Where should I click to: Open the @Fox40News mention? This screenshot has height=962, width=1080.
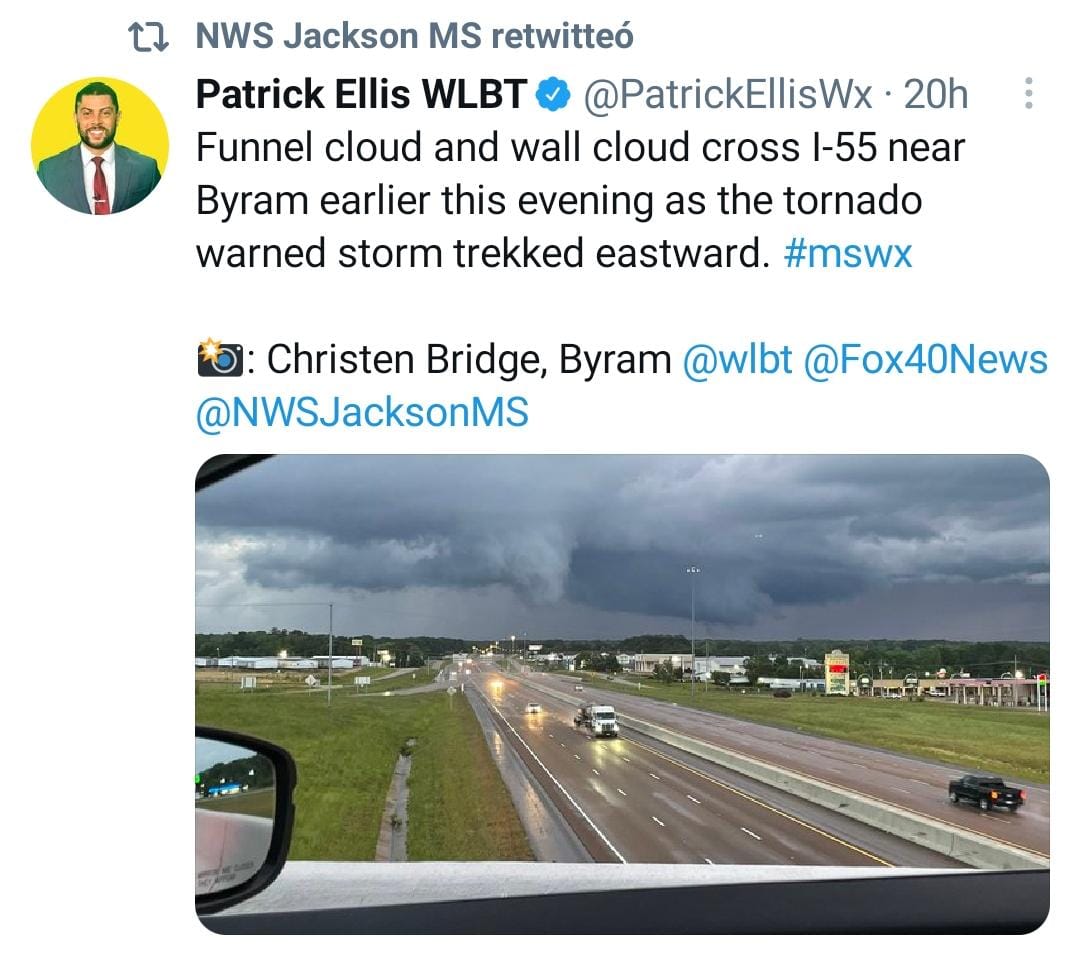[925, 360]
